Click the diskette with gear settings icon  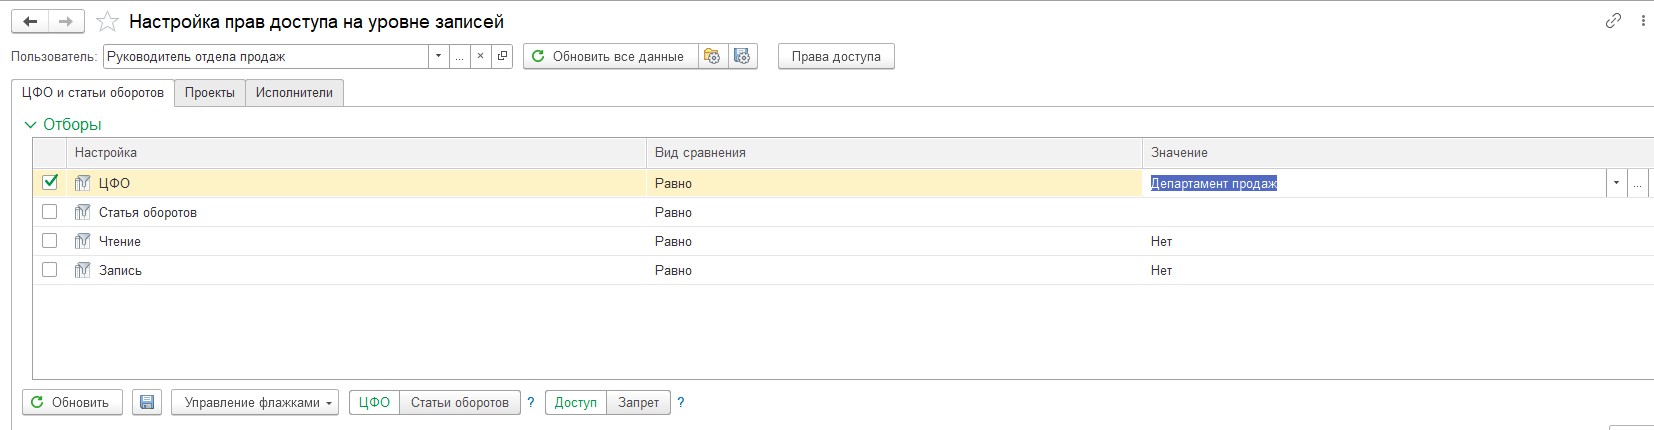[742, 56]
